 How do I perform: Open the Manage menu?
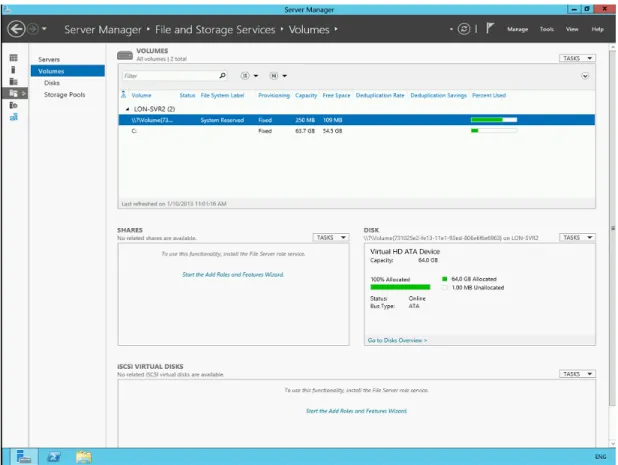click(x=517, y=29)
